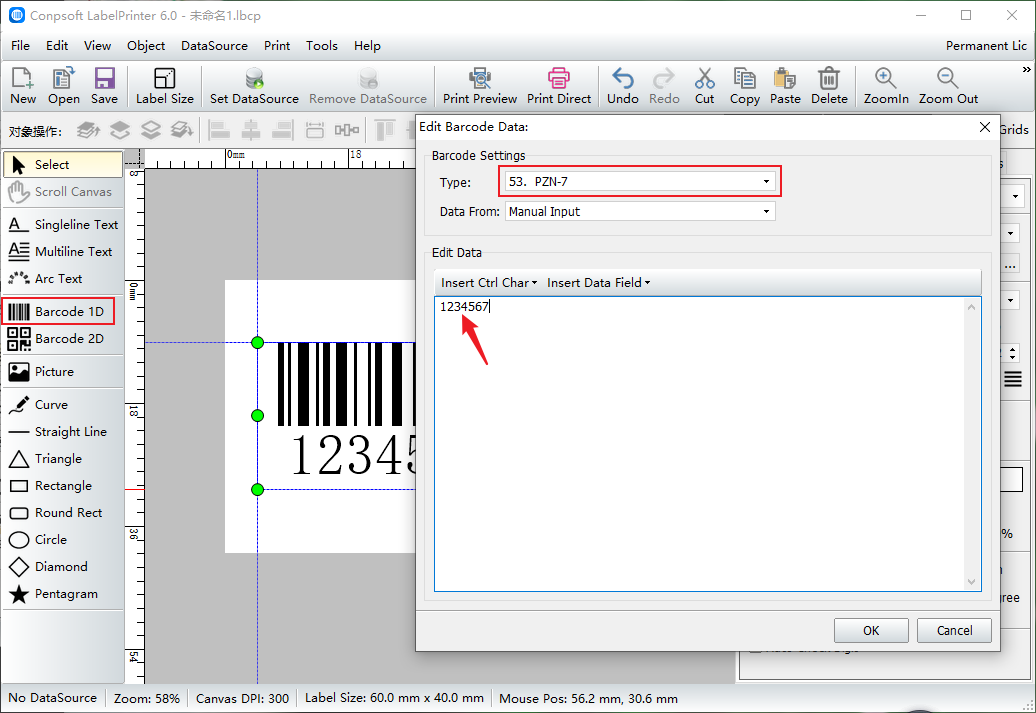Screen dimensions: 1036x713
Task: Click bring-to-front layer icon
Action: click(x=89, y=130)
